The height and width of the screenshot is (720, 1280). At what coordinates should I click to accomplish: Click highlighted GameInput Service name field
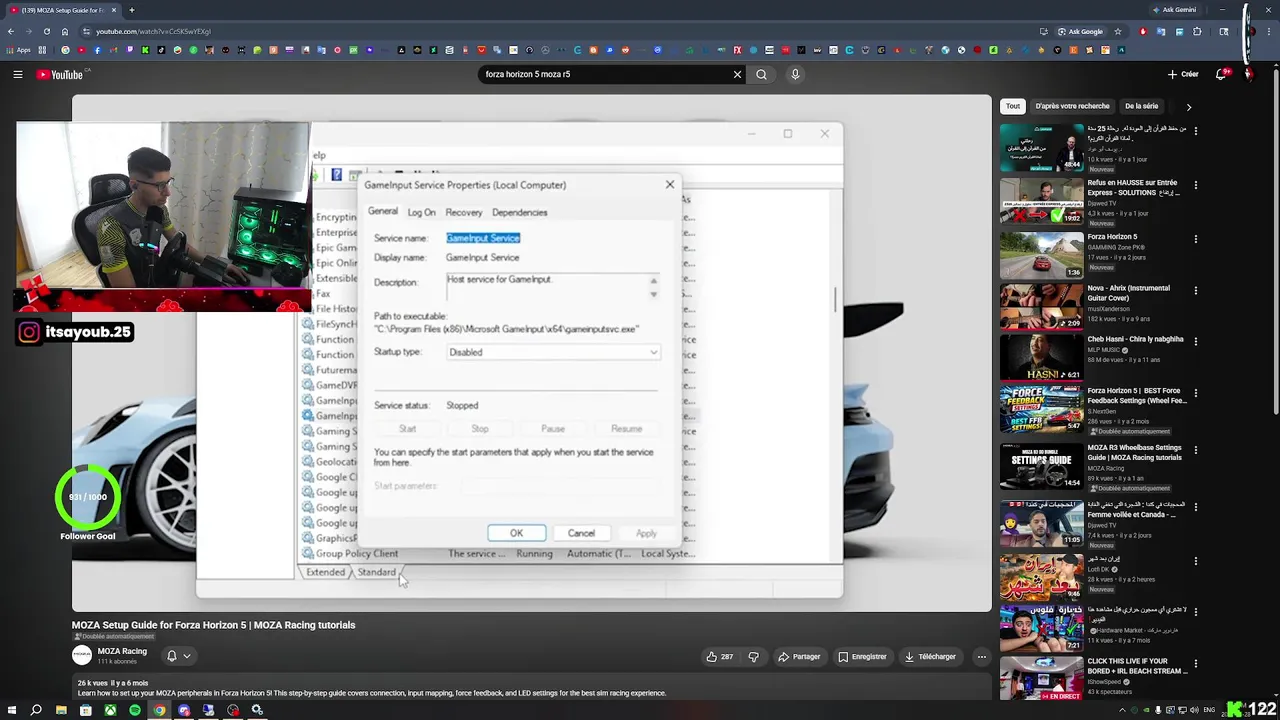(x=483, y=238)
